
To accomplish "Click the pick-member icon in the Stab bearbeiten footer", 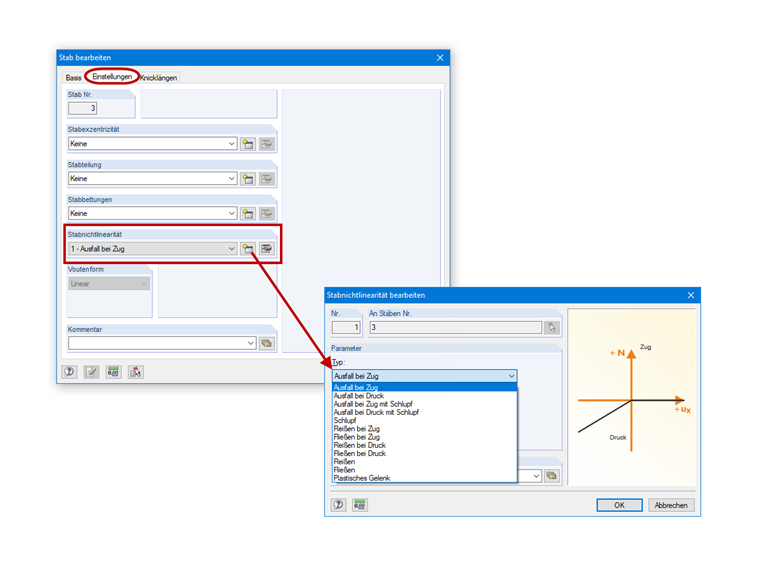I will click(x=136, y=372).
